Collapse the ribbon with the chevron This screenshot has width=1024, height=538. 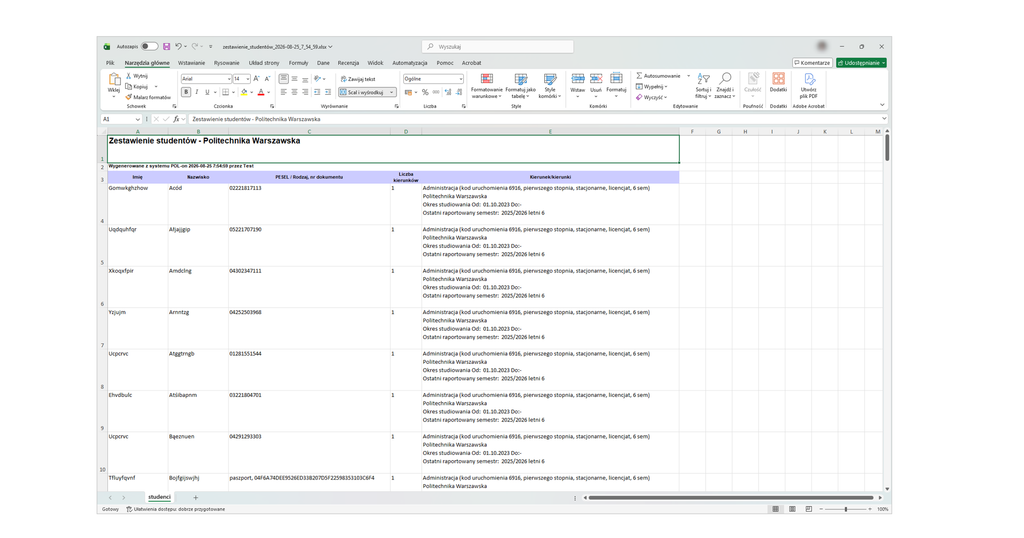pyautogui.click(x=882, y=104)
